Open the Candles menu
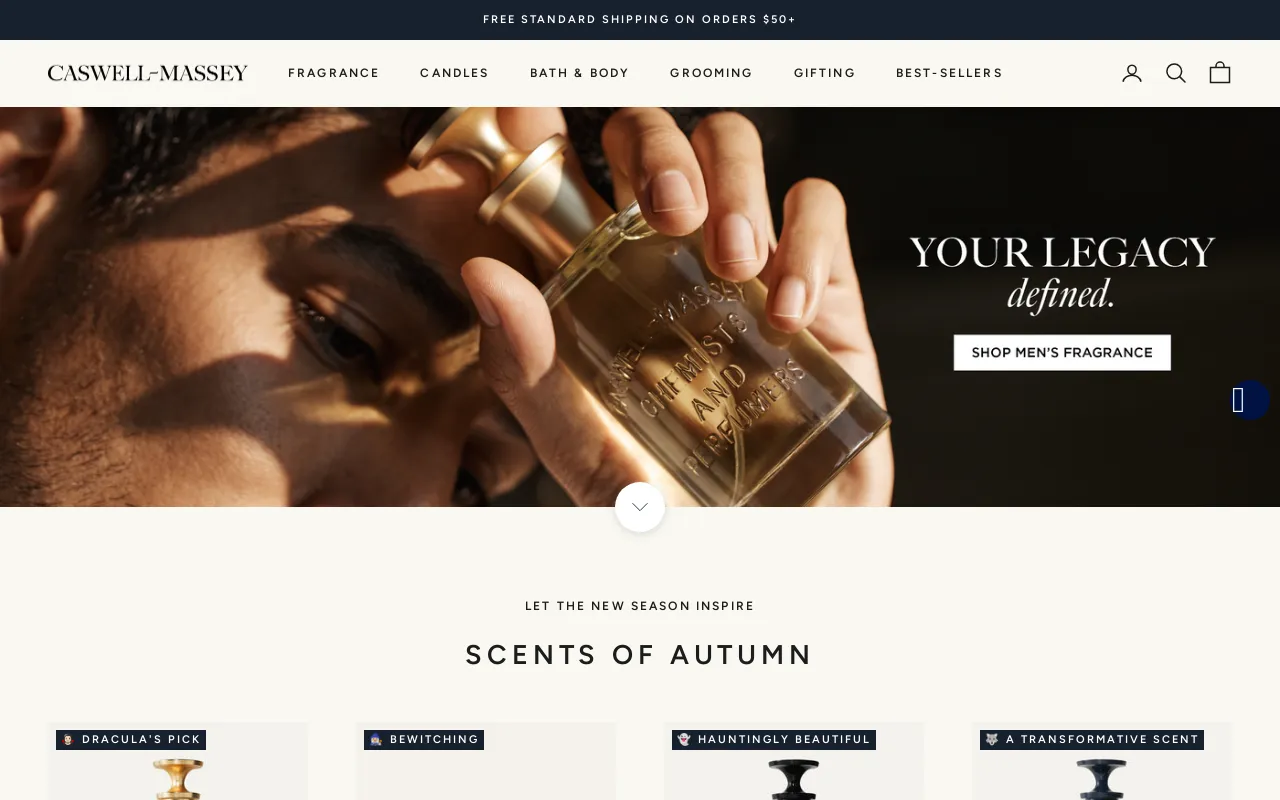This screenshot has width=1280, height=800. tap(454, 73)
